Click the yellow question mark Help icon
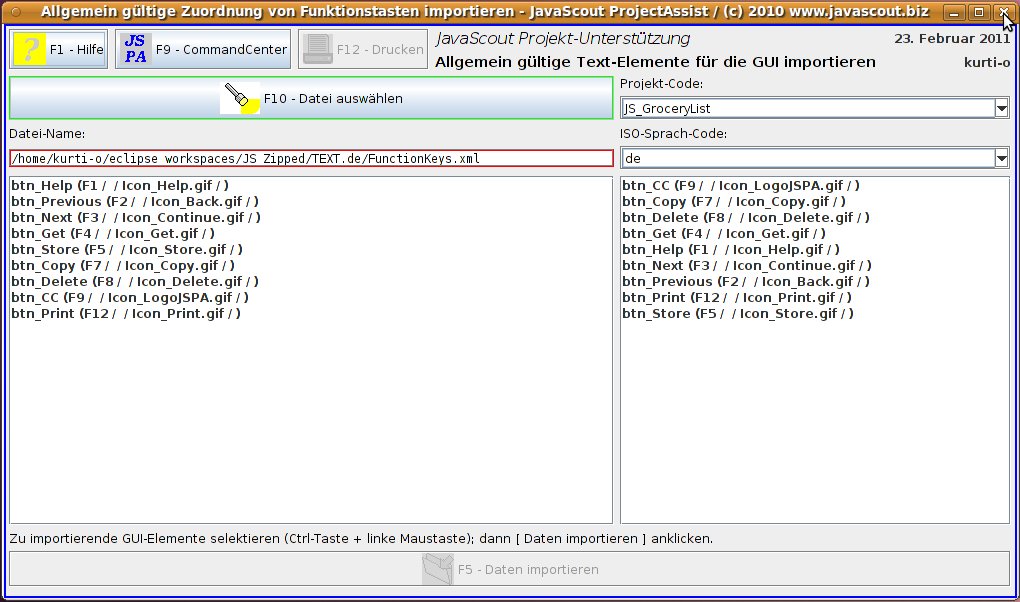 coord(30,49)
